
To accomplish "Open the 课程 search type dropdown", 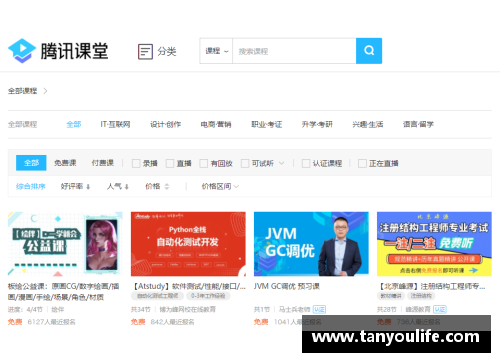I will 216,51.
